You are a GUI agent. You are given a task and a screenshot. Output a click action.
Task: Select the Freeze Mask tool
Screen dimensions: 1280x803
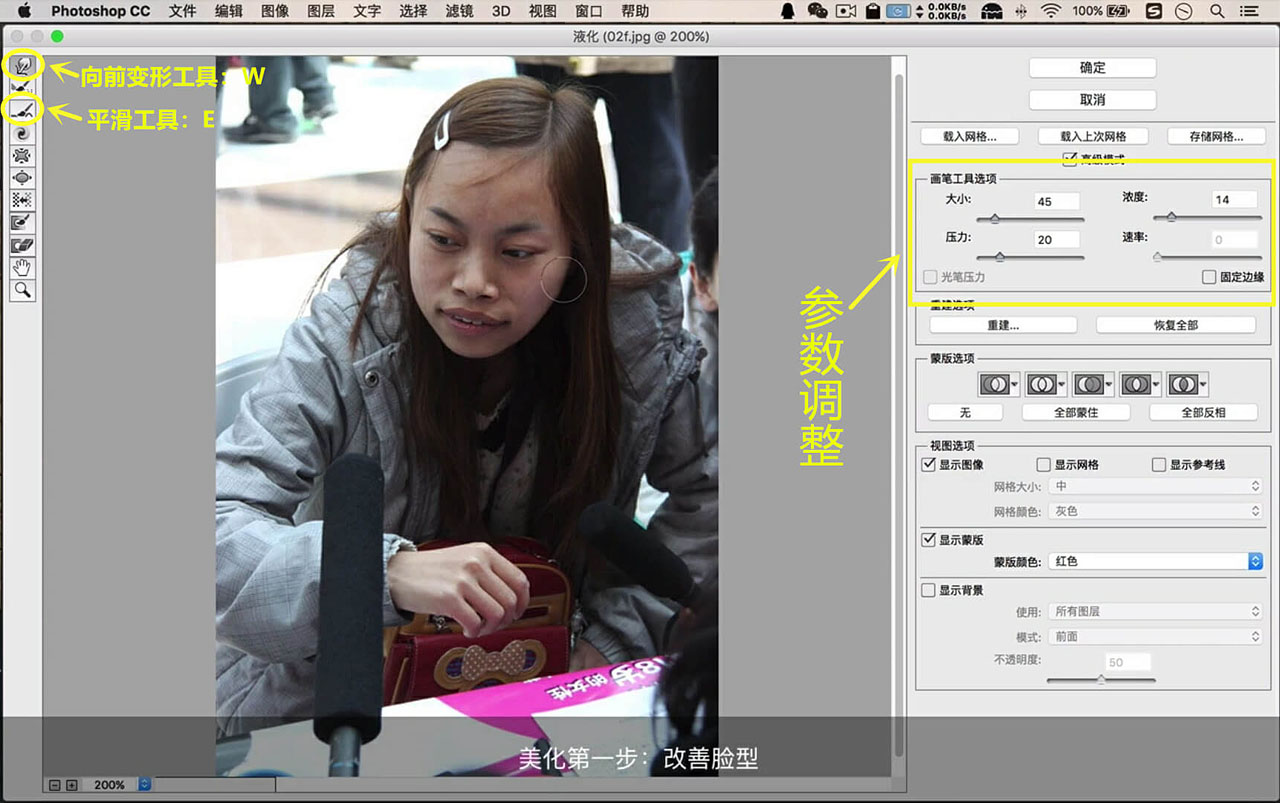pyautogui.click(x=22, y=222)
